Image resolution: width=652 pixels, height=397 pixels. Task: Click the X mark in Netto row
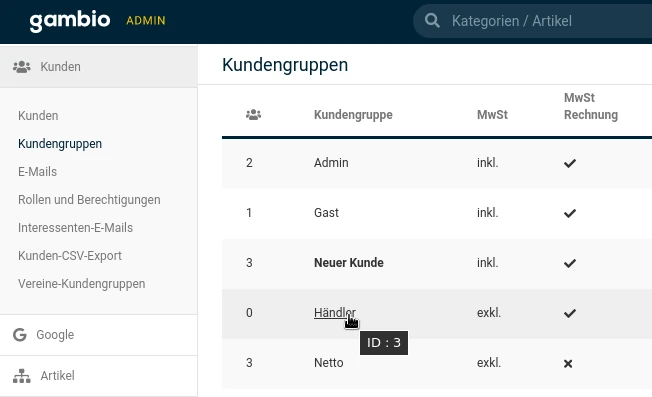click(568, 364)
